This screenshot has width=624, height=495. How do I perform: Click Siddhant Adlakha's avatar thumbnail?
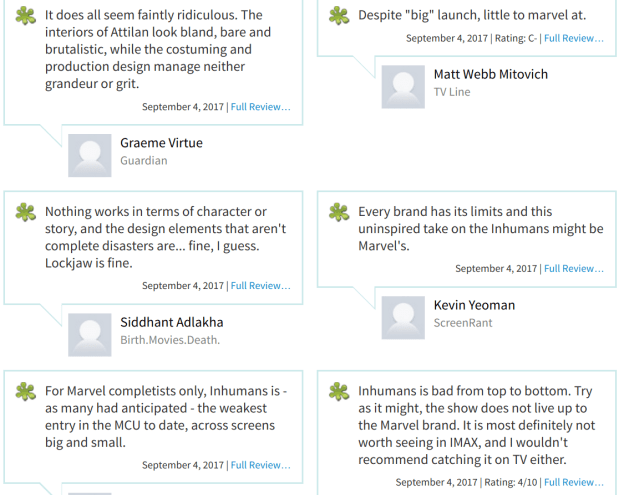pyautogui.click(x=89, y=334)
